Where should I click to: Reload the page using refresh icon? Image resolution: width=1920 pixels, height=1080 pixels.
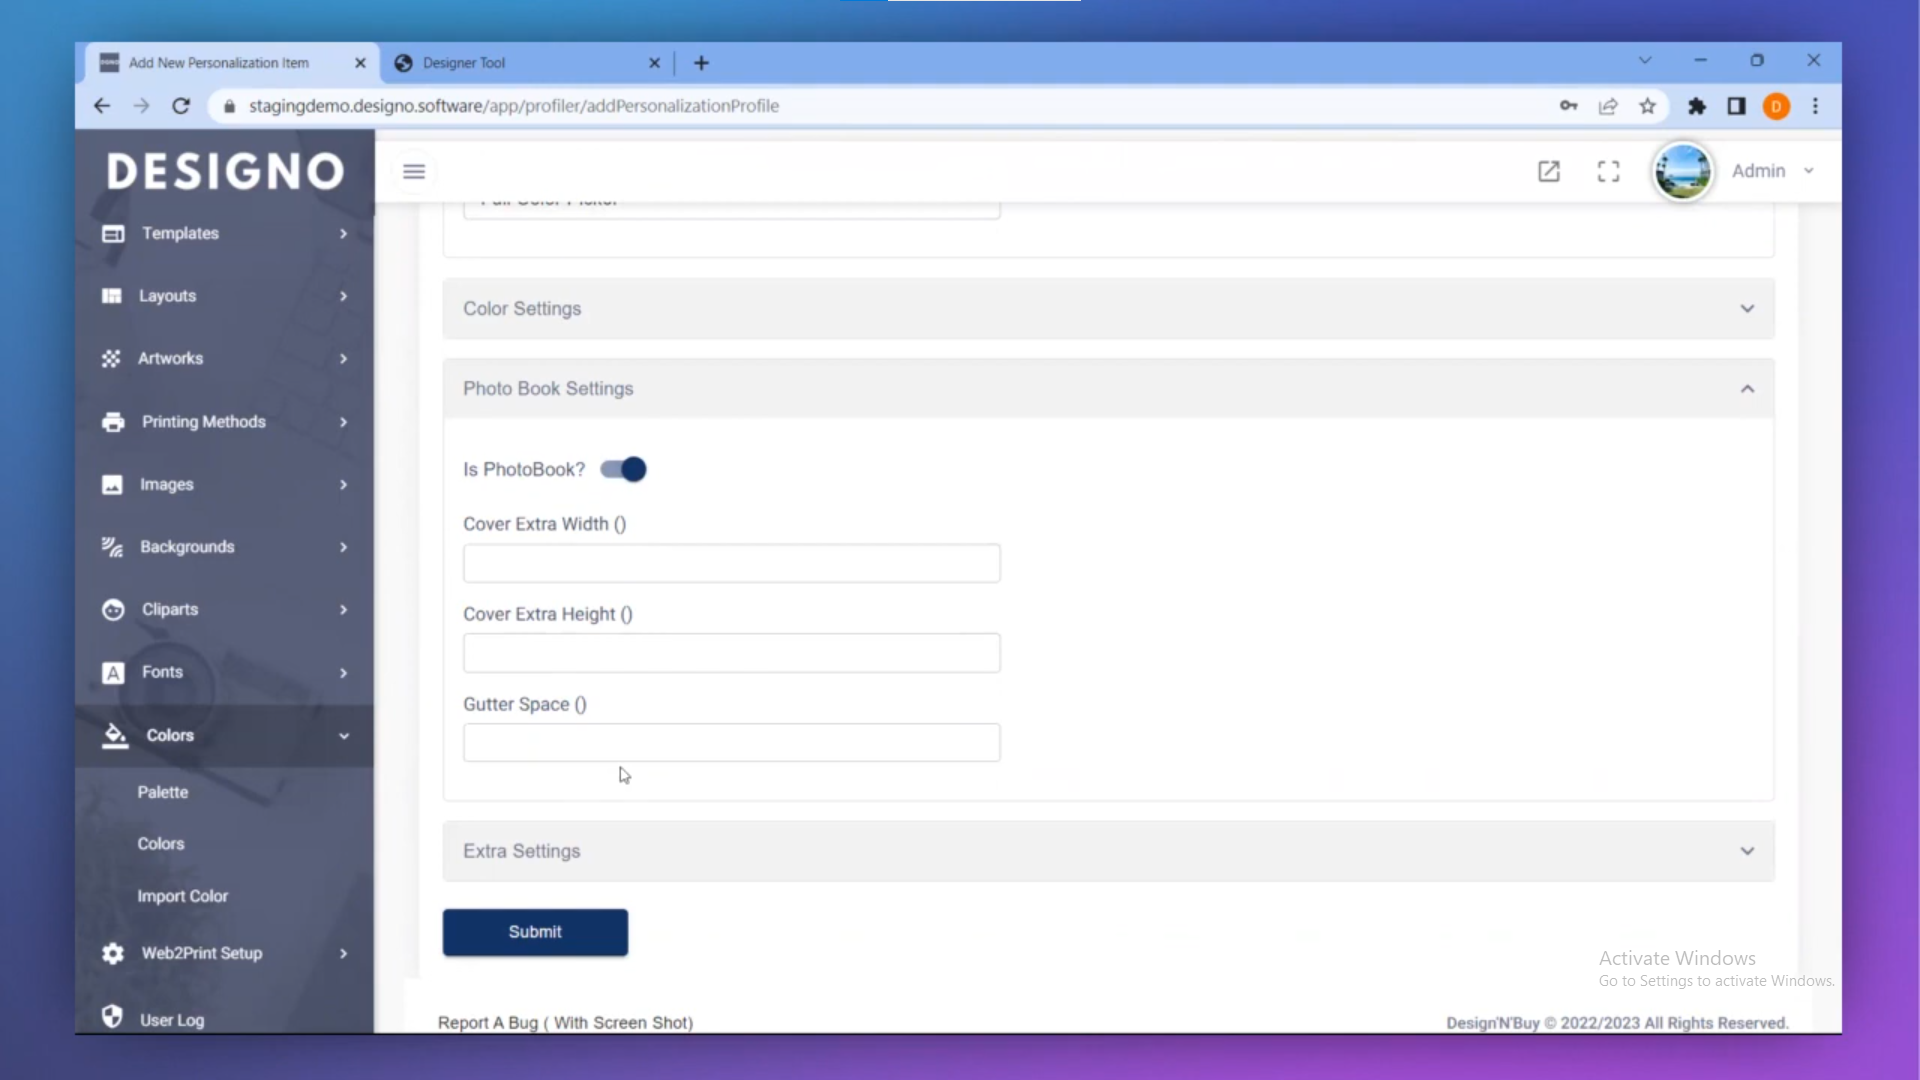[181, 106]
